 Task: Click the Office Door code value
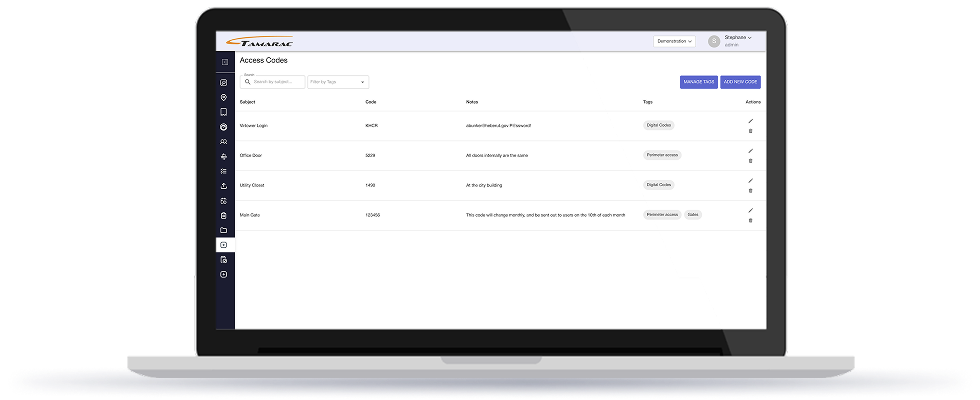370,155
